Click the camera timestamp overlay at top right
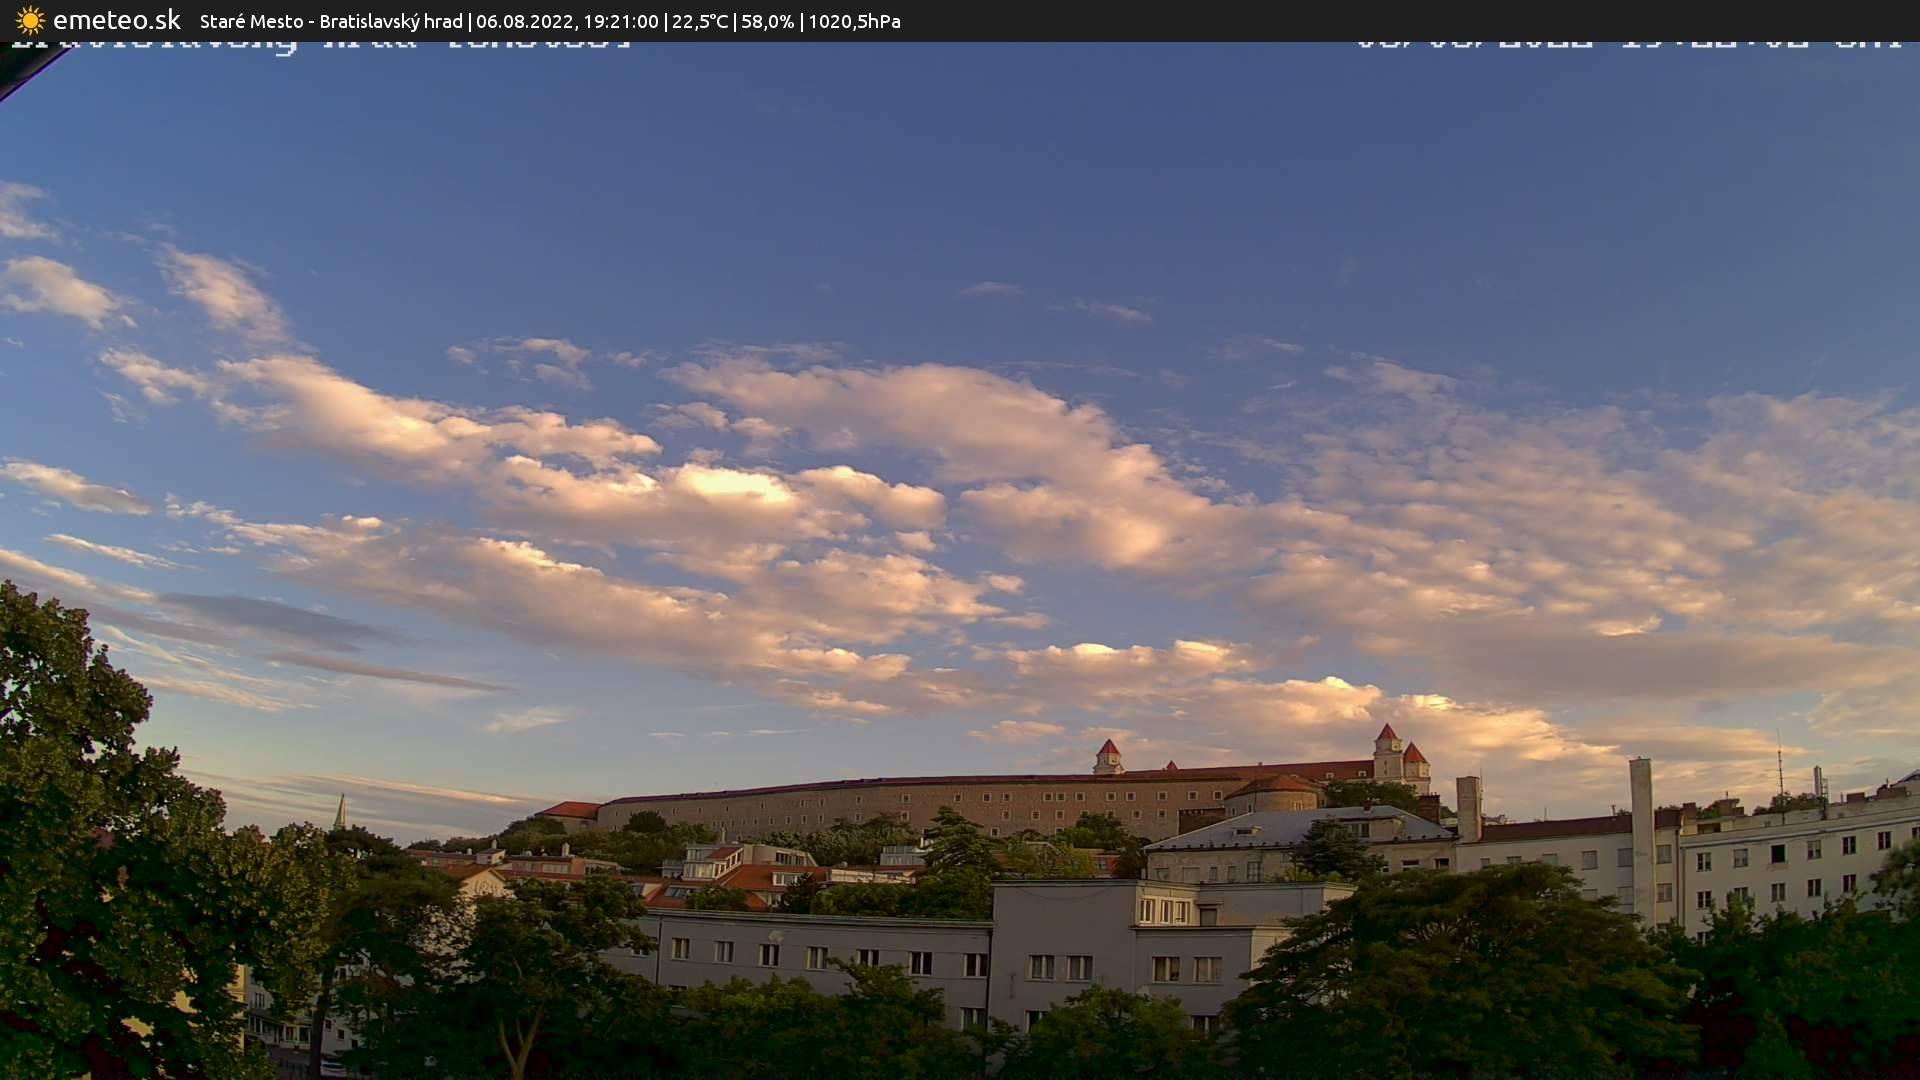The image size is (1920, 1080). tap(1627, 44)
